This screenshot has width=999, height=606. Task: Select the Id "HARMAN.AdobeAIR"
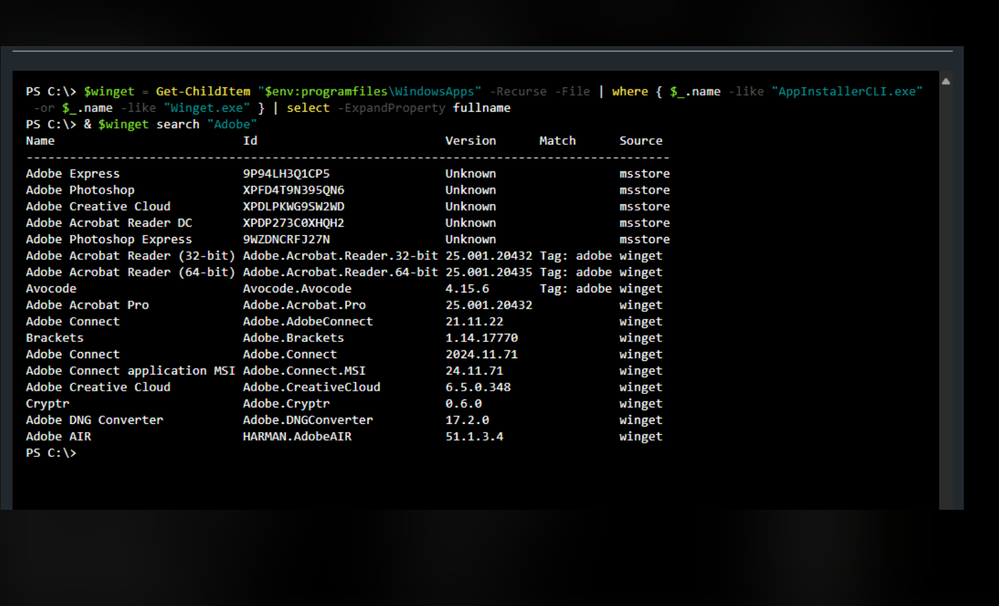[x=297, y=437]
